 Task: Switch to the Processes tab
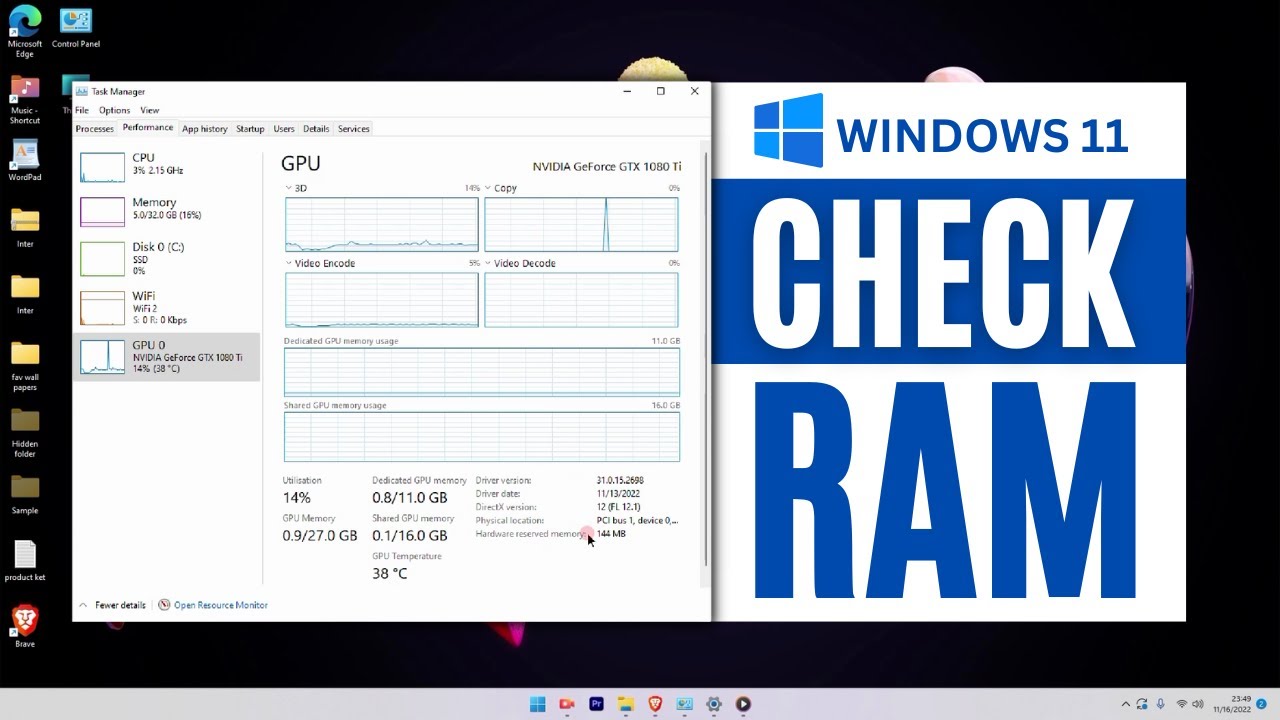pyautogui.click(x=95, y=129)
